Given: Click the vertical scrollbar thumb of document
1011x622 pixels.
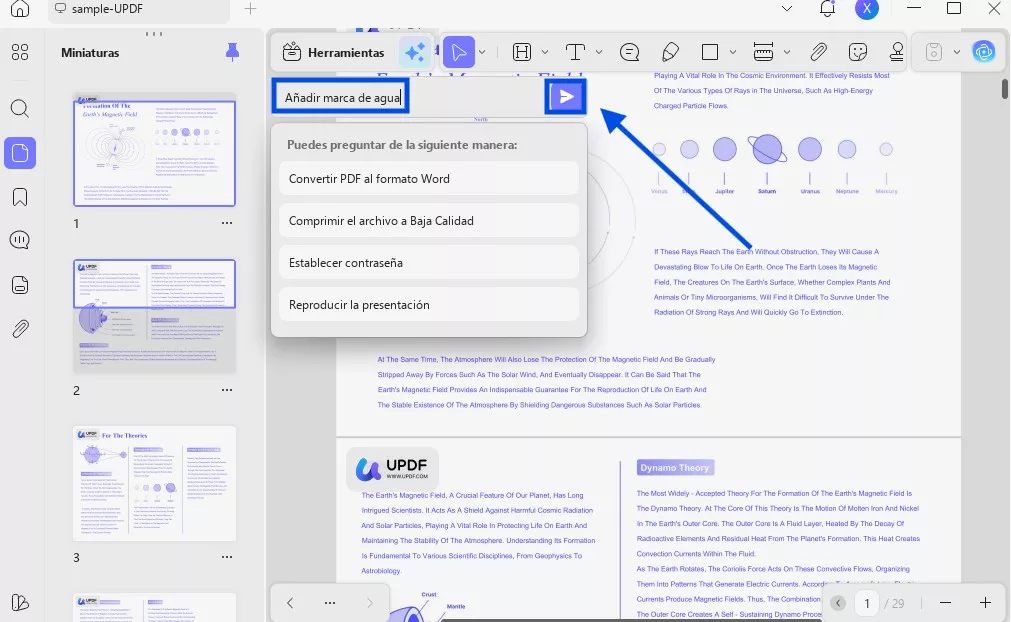Looking at the screenshot, I should (x=1005, y=88).
